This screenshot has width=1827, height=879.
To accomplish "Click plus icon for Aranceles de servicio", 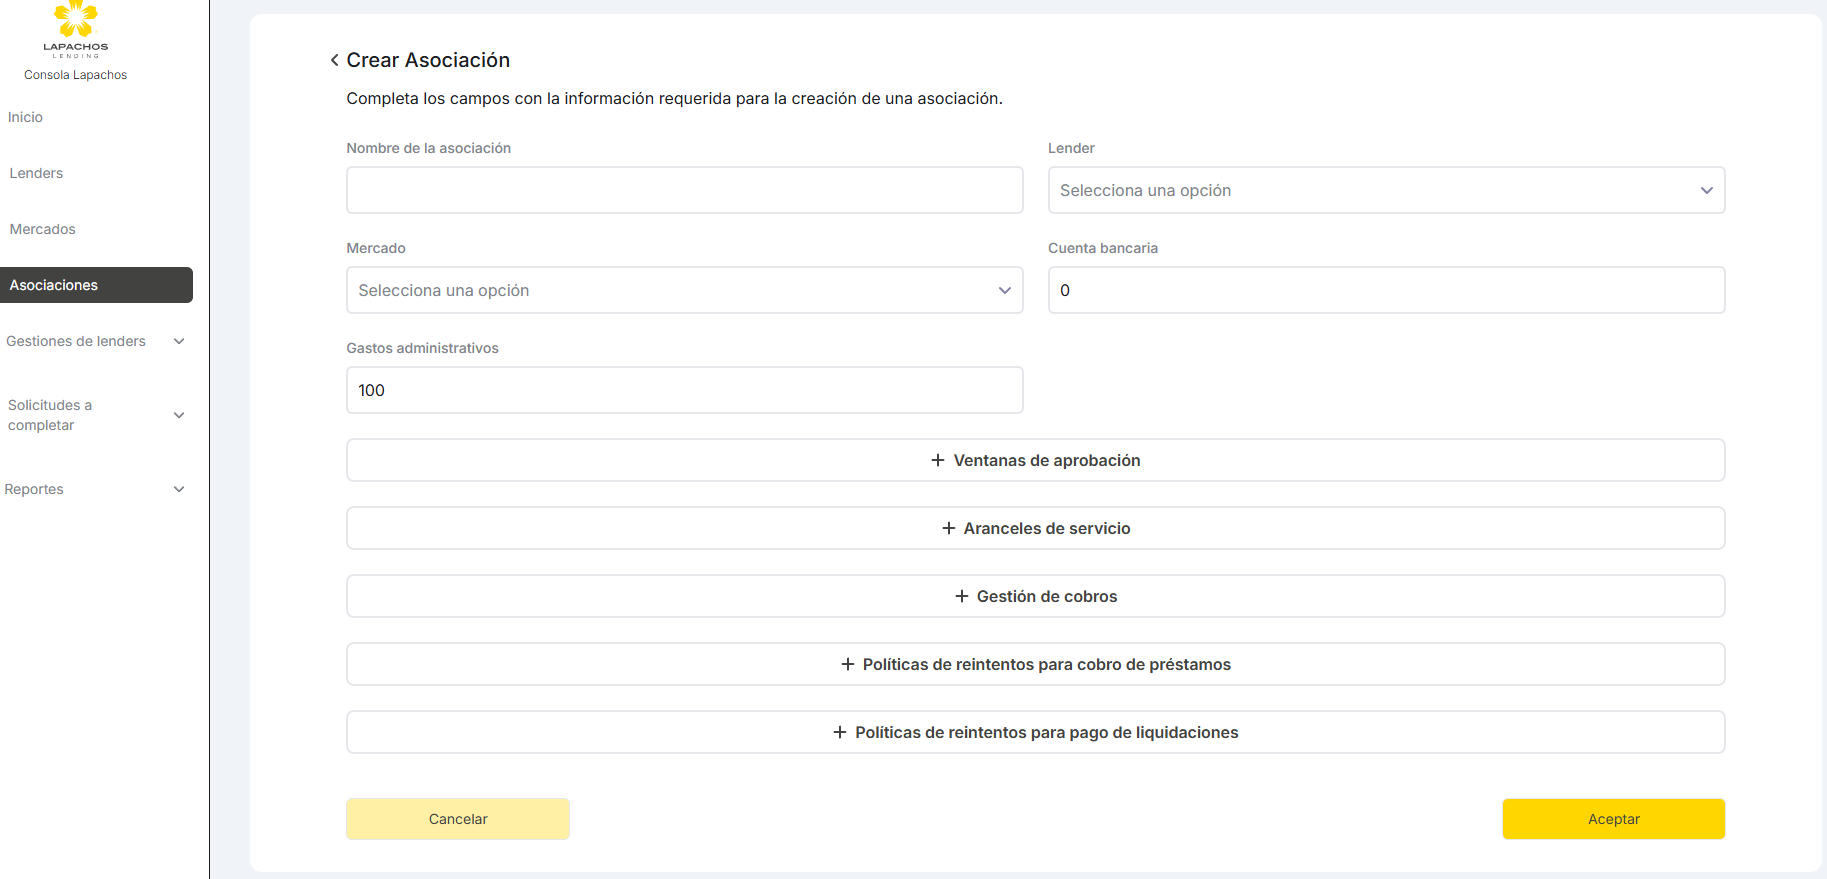I will point(948,528).
